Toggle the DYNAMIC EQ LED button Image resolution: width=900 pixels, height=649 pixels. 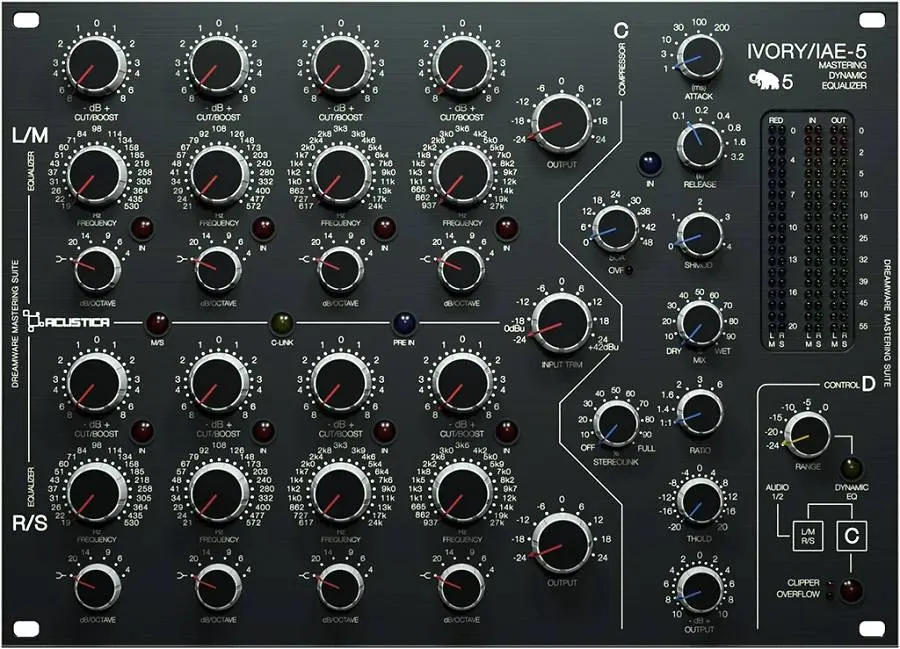(x=852, y=468)
